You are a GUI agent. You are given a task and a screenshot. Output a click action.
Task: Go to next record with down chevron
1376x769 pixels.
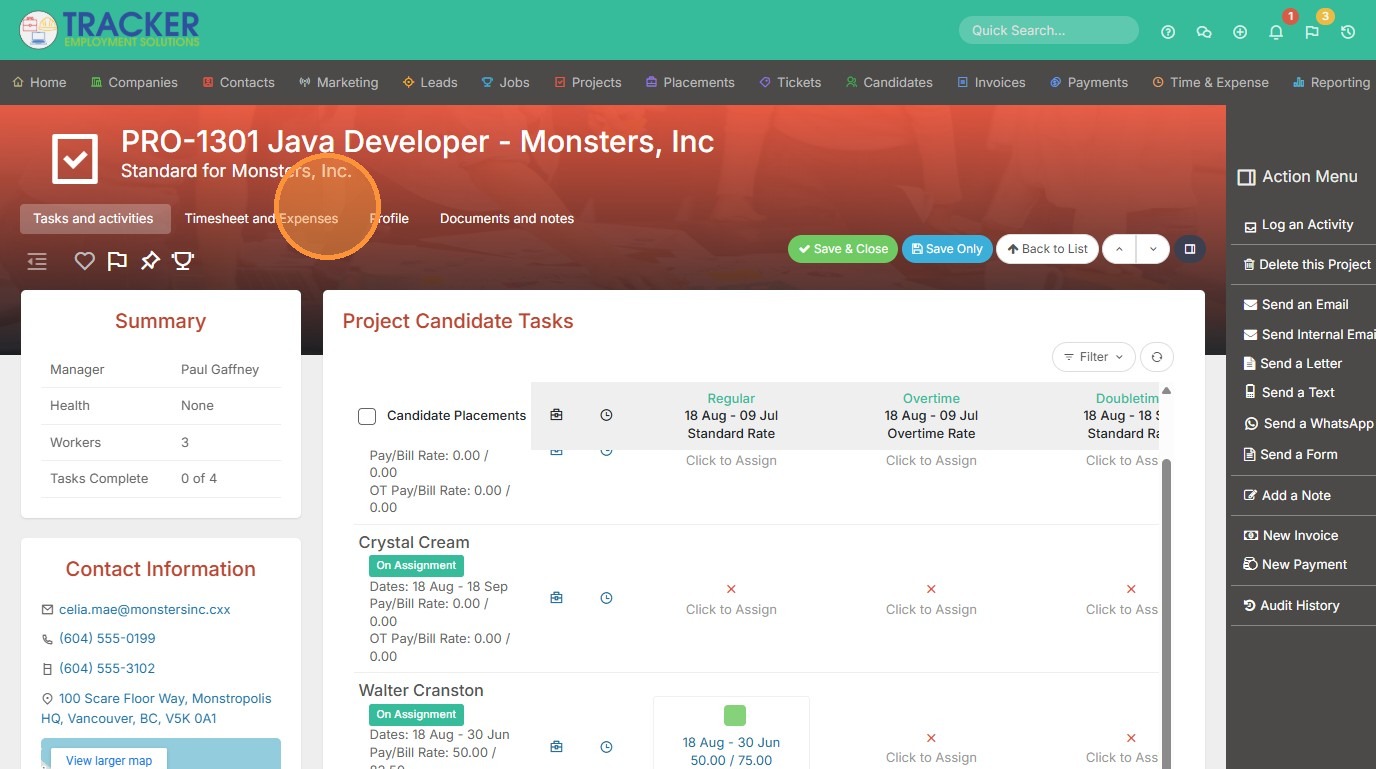tap(1153, 249)
